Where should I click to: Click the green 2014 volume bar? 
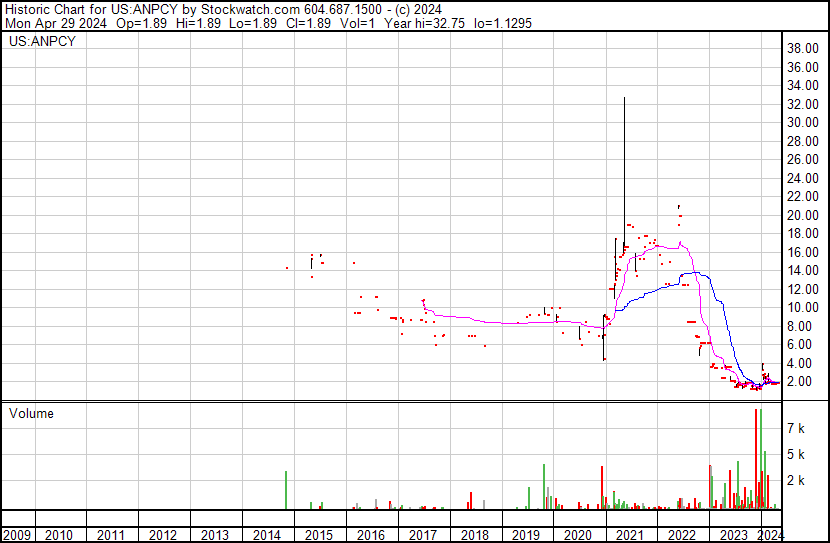[x=286, y=490]
